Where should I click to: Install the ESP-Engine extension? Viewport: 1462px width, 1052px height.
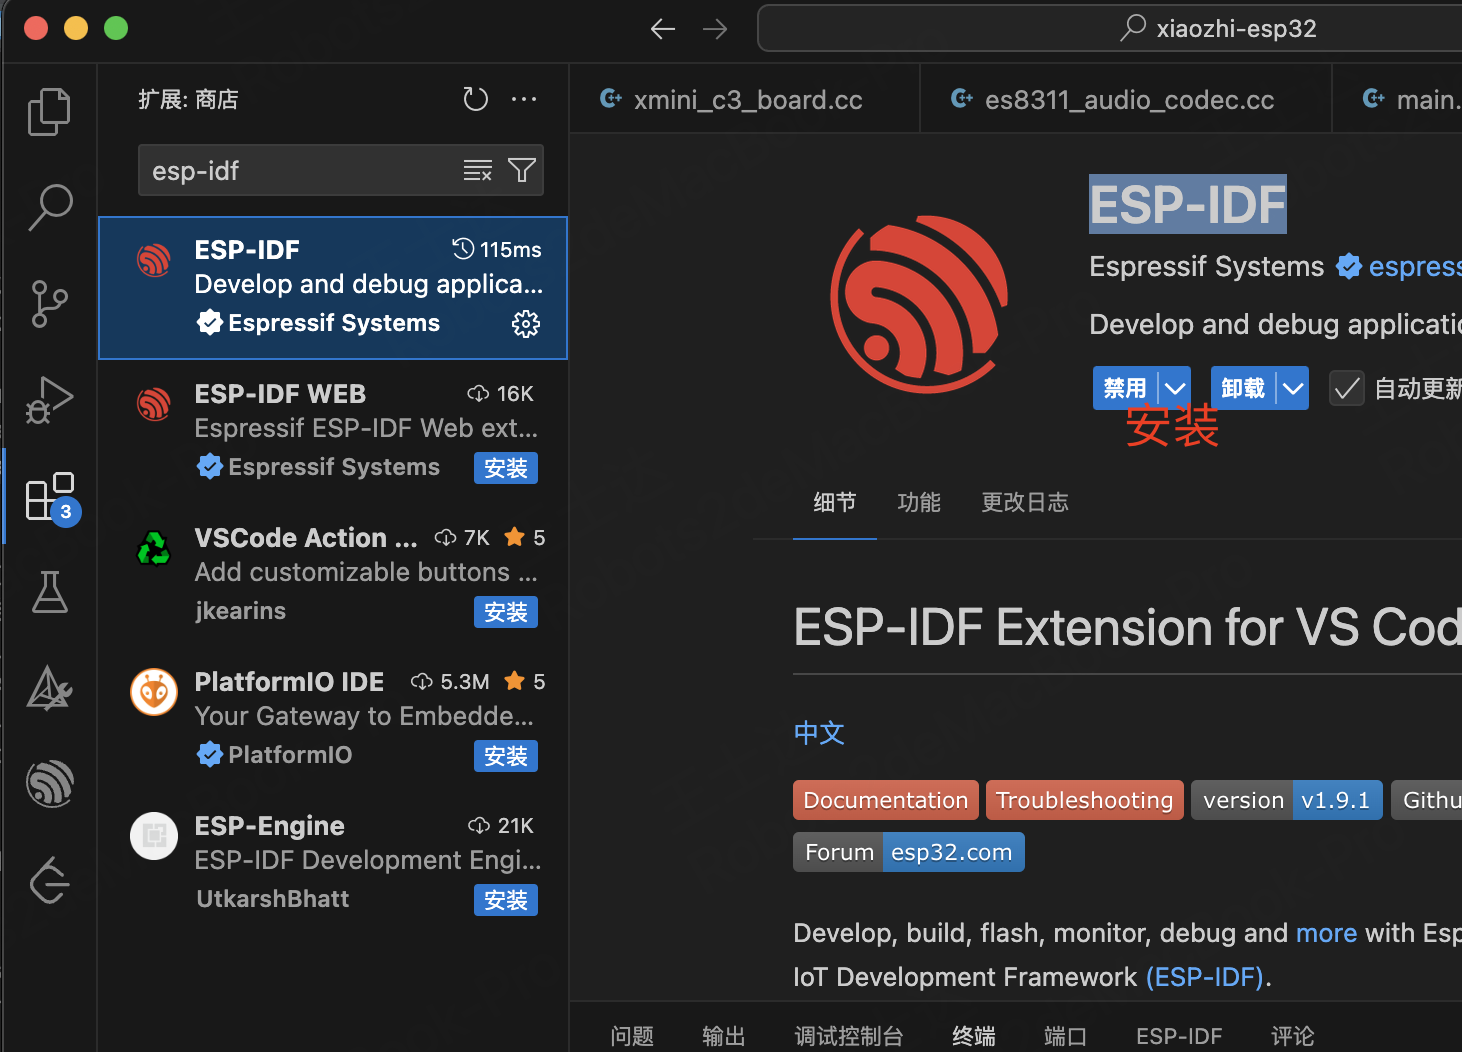(x=506, y=900)
